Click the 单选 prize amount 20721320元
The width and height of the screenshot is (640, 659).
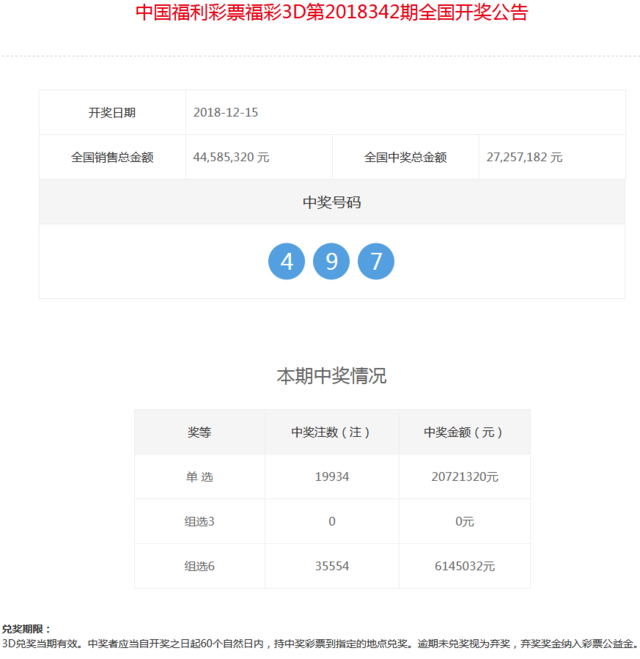click(465, 477)
